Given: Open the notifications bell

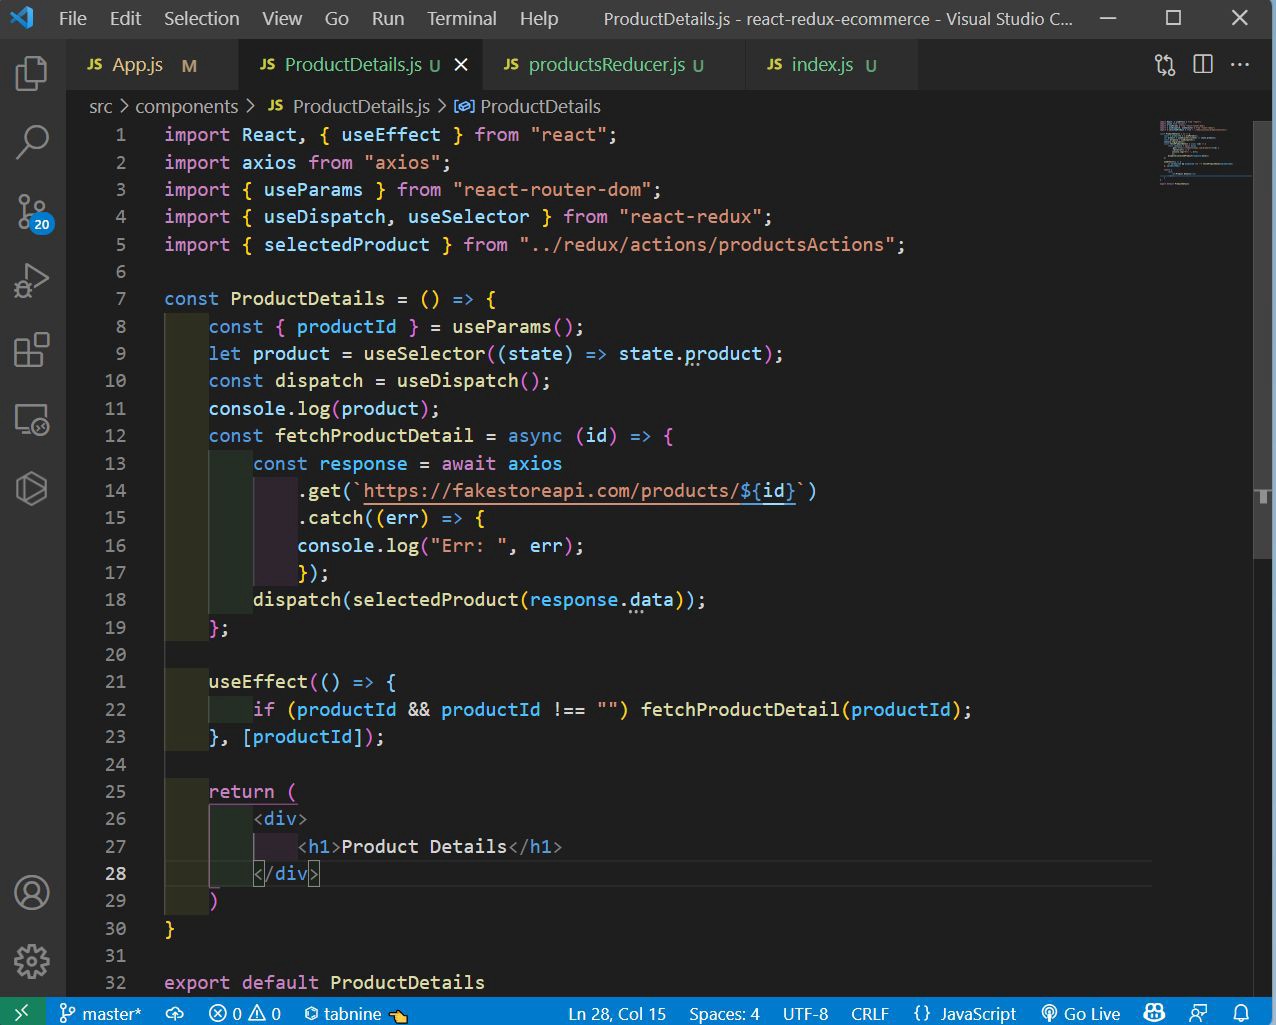Looking at the screenshot, I should [1241, 1013].
